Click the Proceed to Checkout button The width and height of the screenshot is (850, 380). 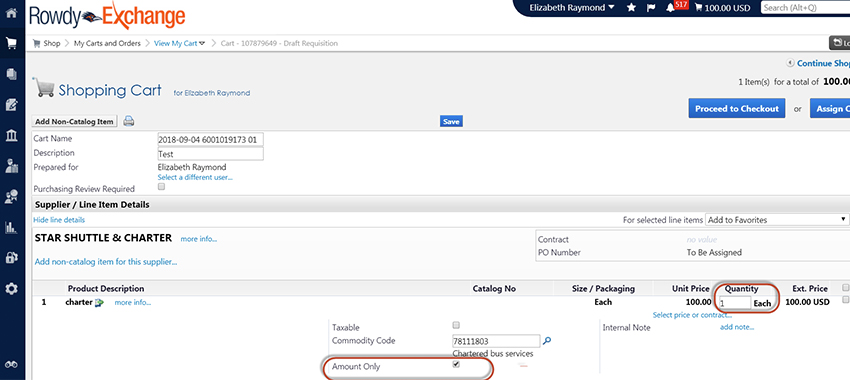click(737, 108)
